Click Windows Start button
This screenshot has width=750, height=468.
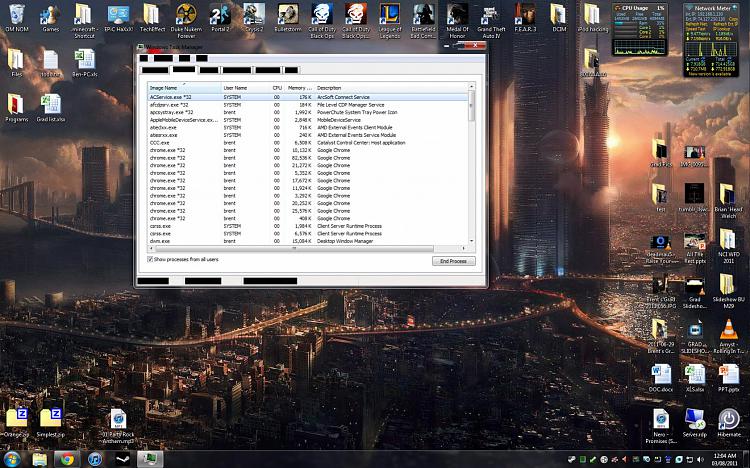[x=11, y=459]
